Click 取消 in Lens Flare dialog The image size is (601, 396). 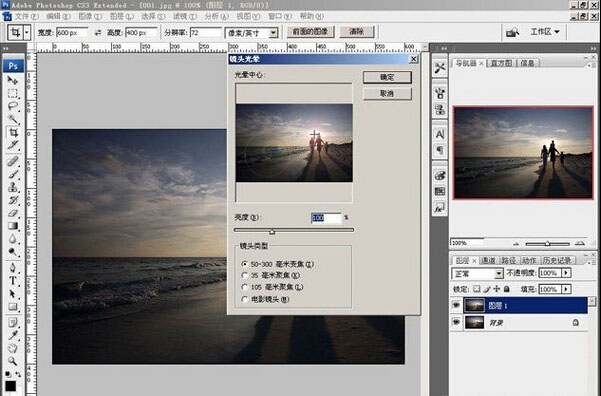(387, 94)
